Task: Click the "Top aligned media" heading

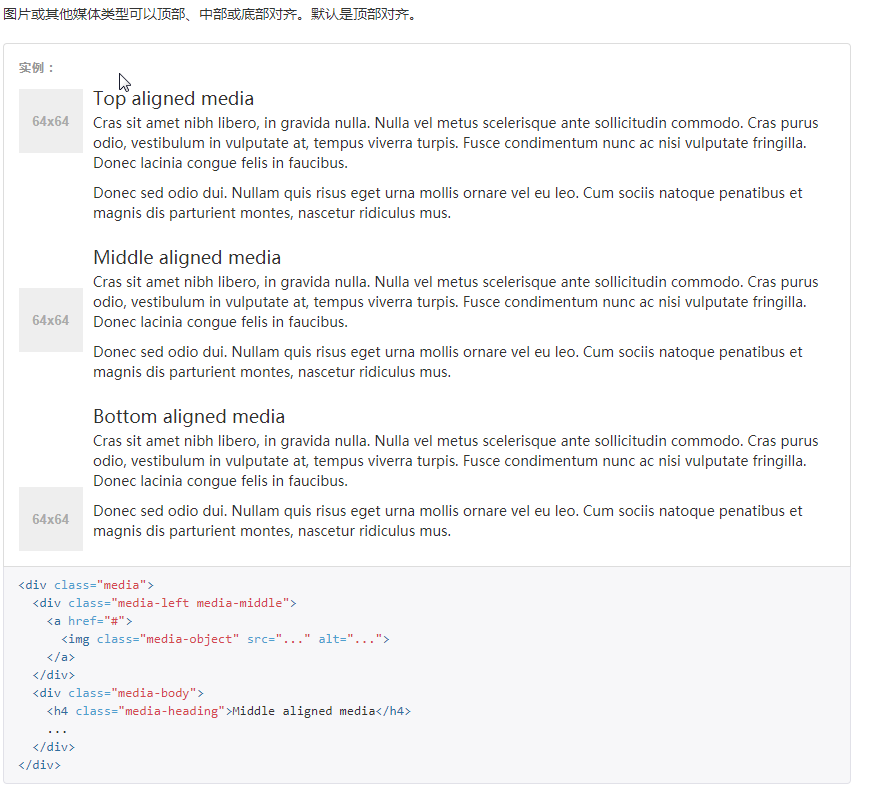Action: [x=173, y=98]
